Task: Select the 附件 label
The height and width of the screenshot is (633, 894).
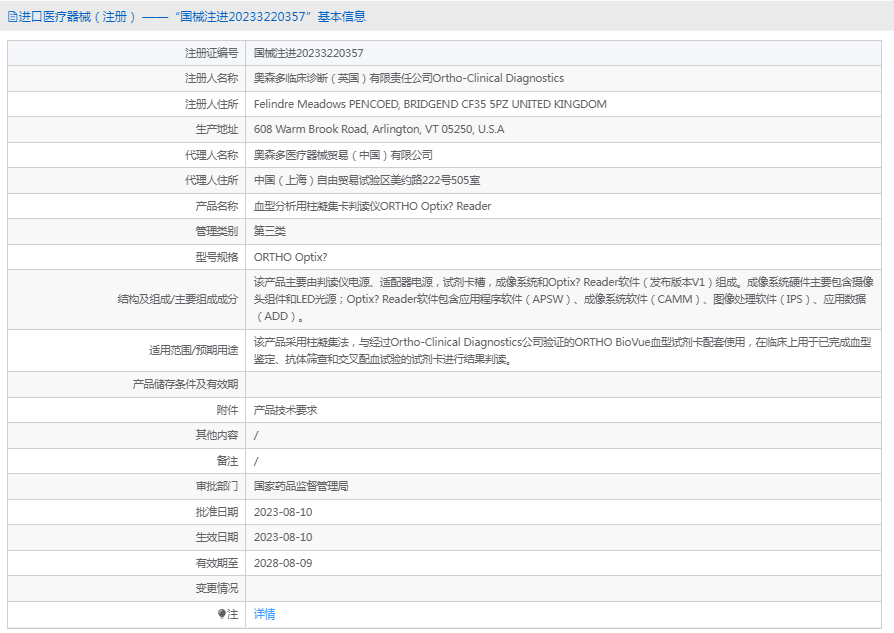Action: [x=227, y=409]
